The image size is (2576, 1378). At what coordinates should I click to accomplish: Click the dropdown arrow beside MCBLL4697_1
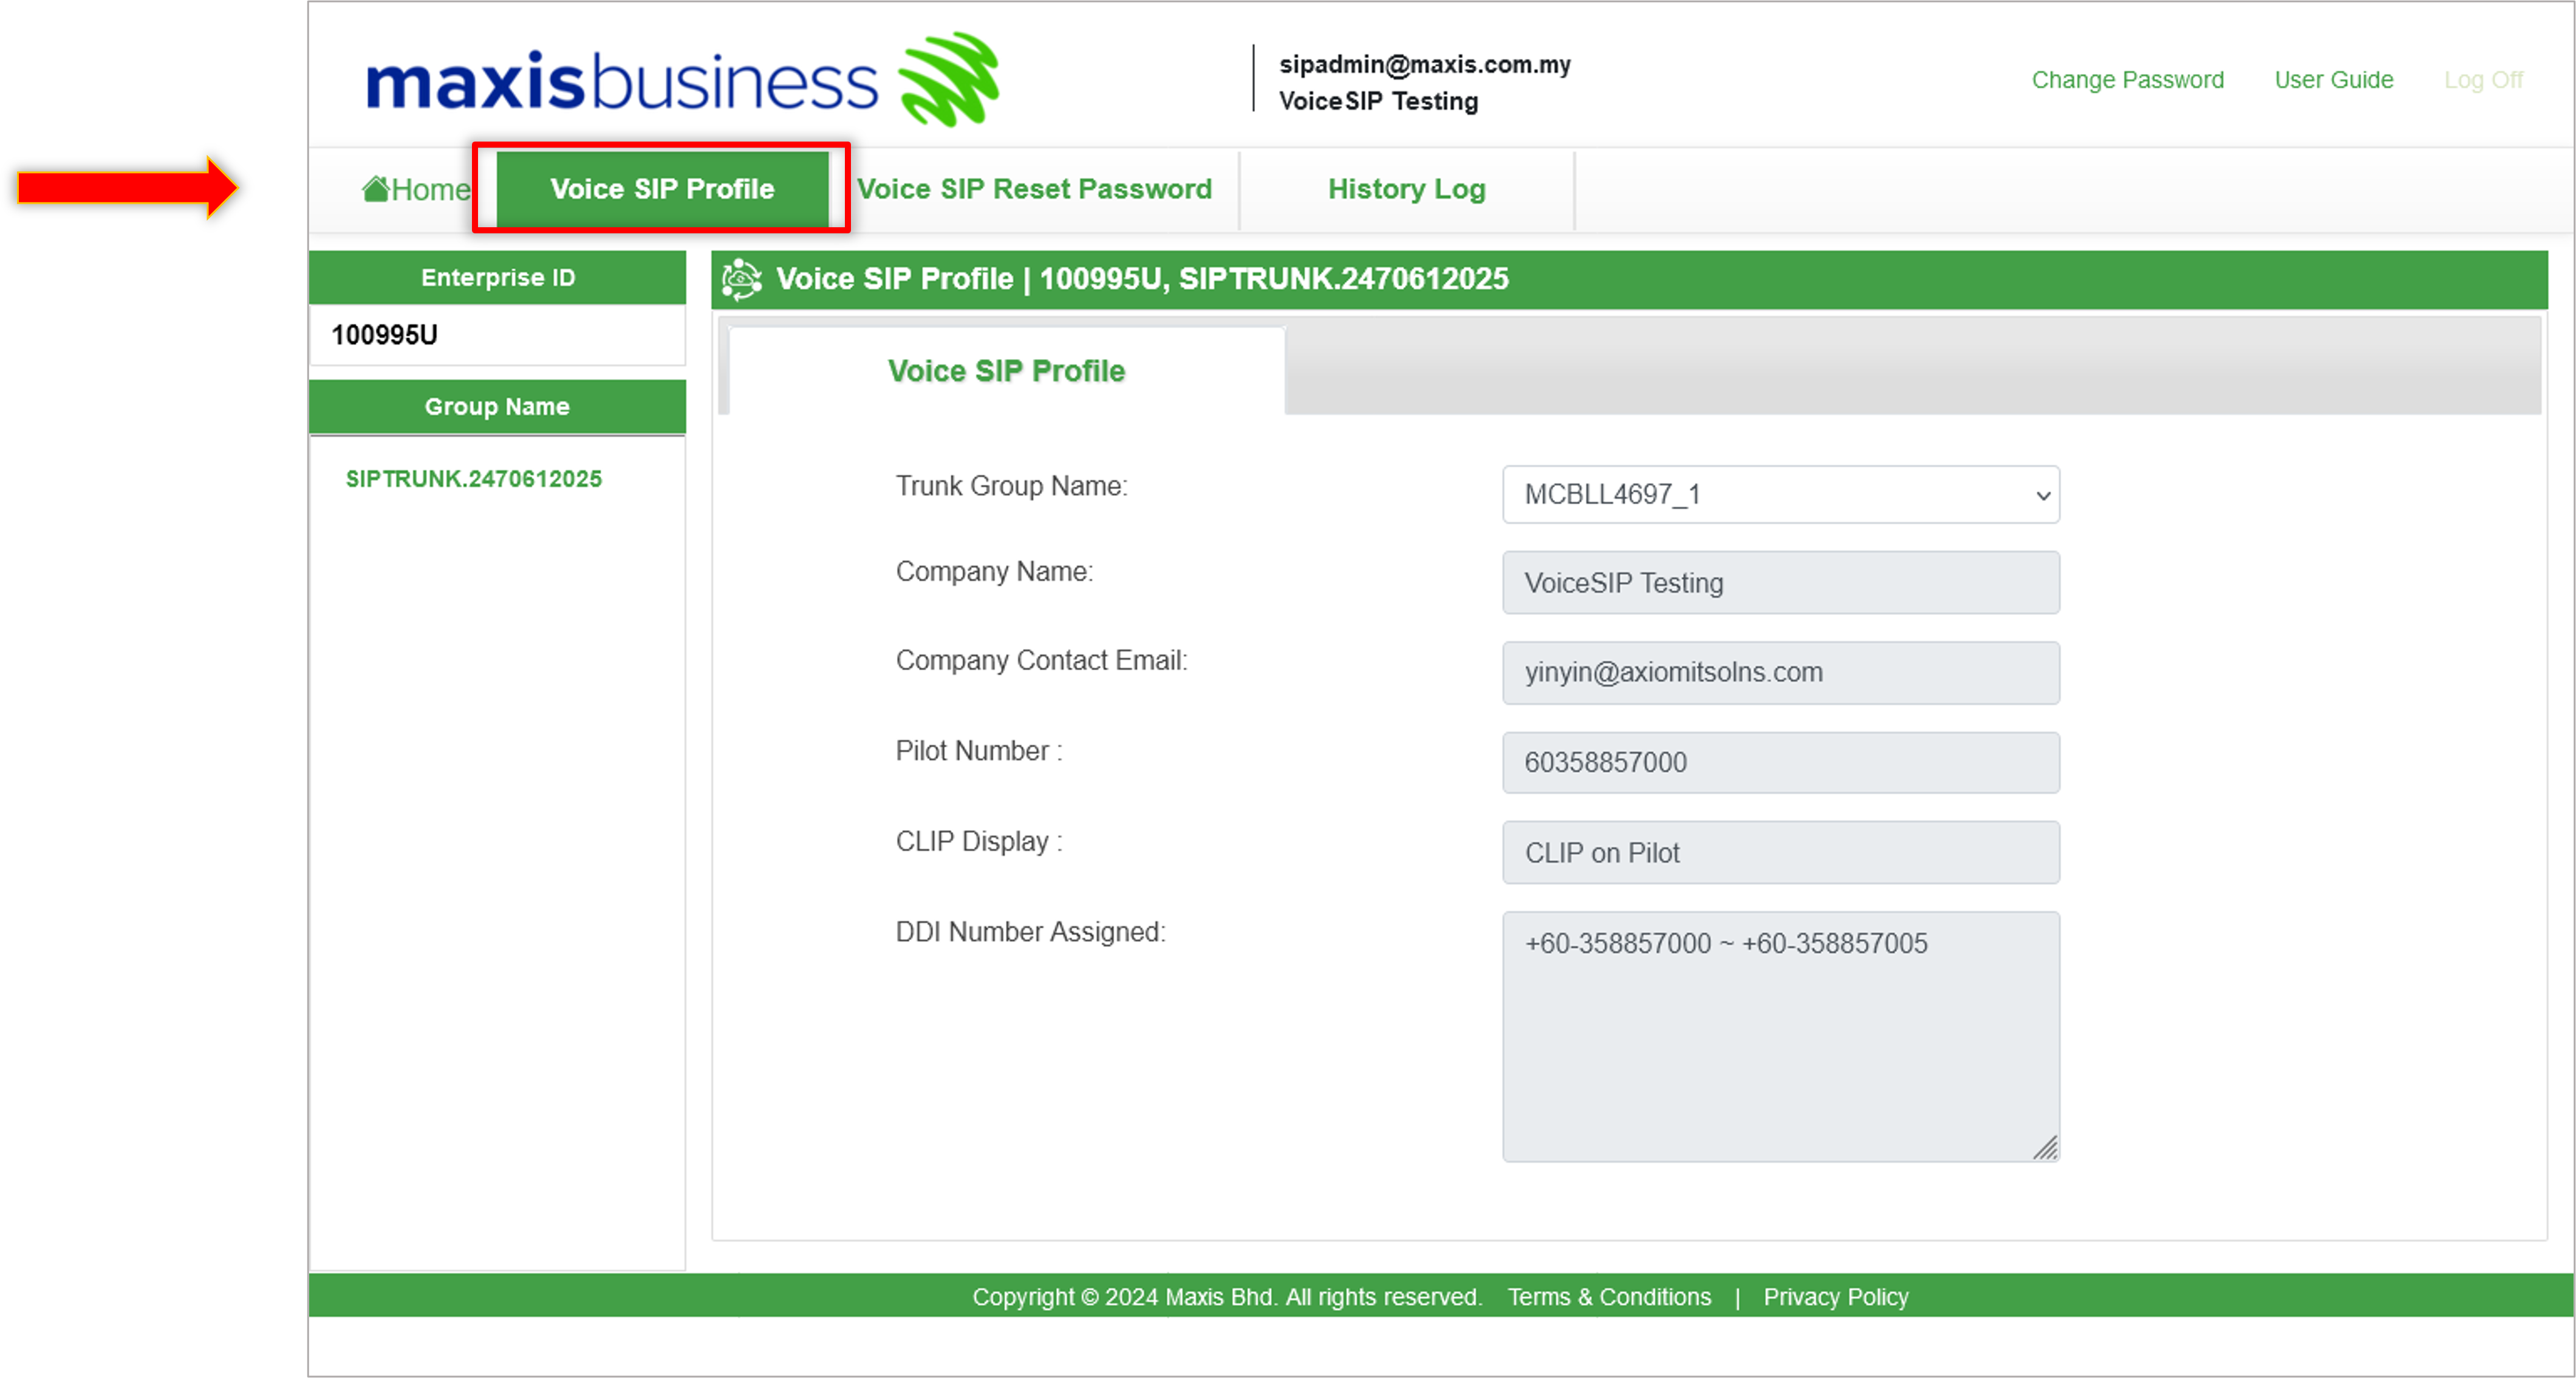[2043, 495]
